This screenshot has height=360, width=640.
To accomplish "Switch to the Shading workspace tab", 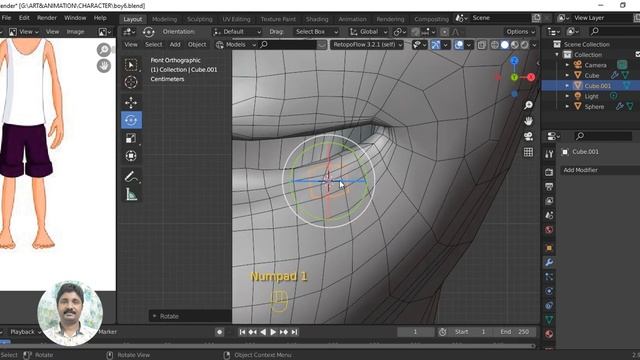I will point(317,19).
